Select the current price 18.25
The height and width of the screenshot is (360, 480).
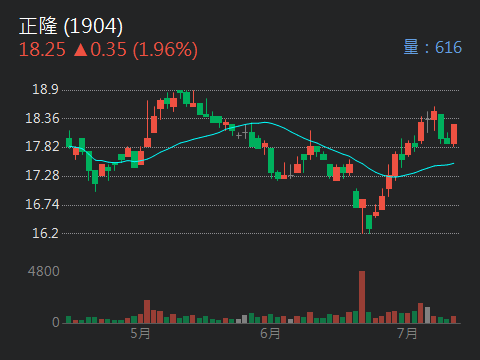point(42,50)
